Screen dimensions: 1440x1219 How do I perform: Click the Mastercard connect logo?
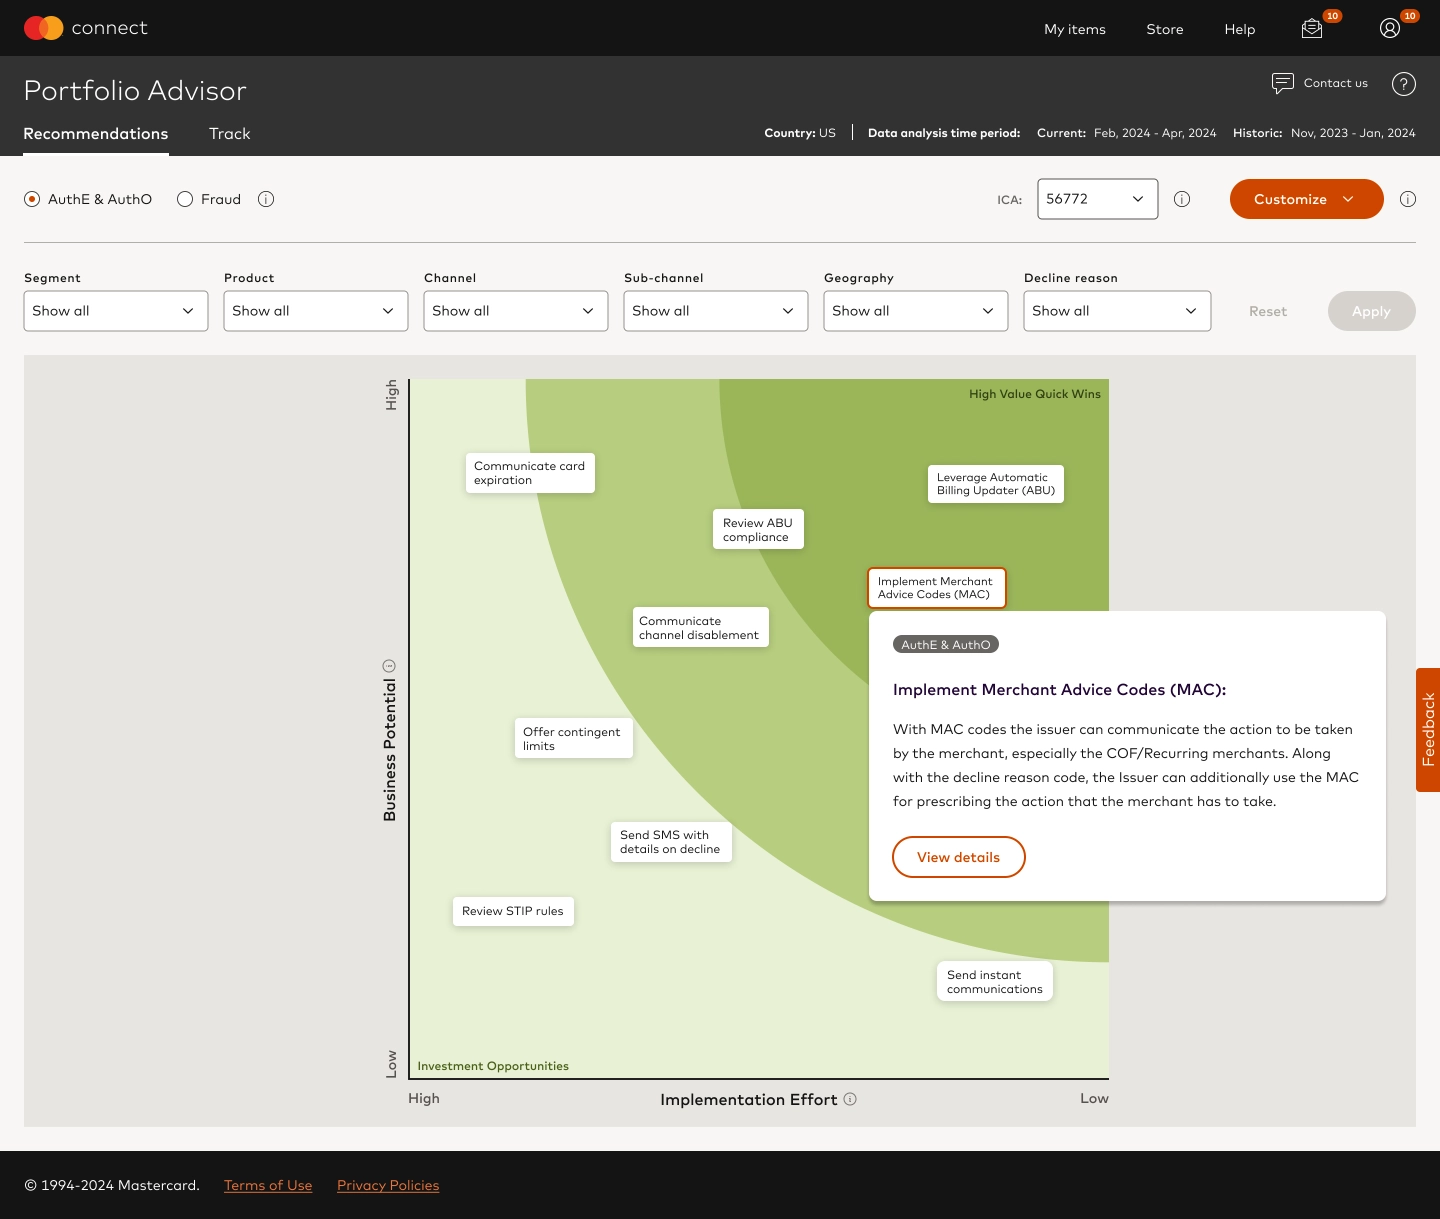point(86,28)
